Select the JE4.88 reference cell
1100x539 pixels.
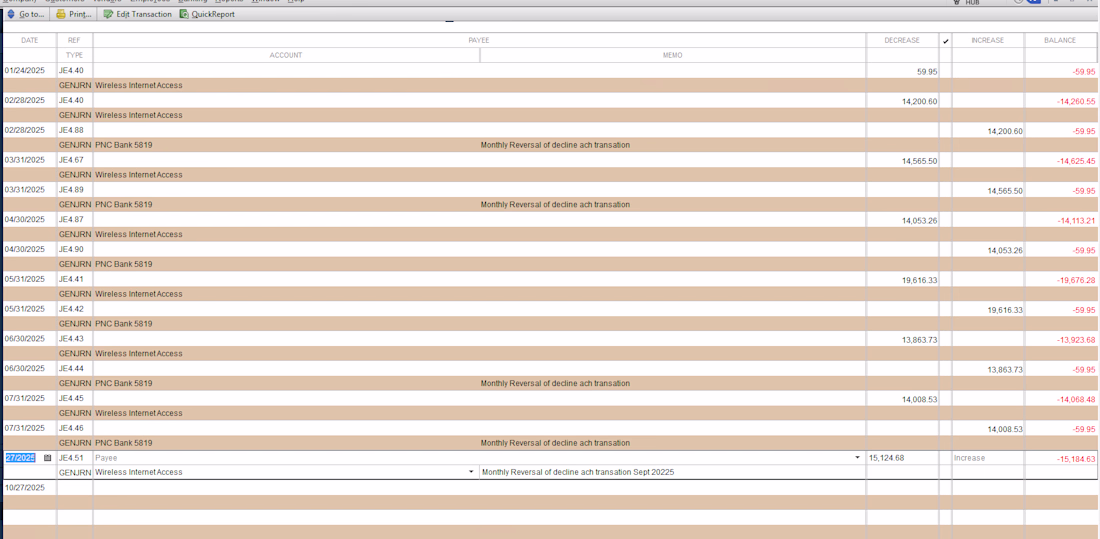coord(71,130)
